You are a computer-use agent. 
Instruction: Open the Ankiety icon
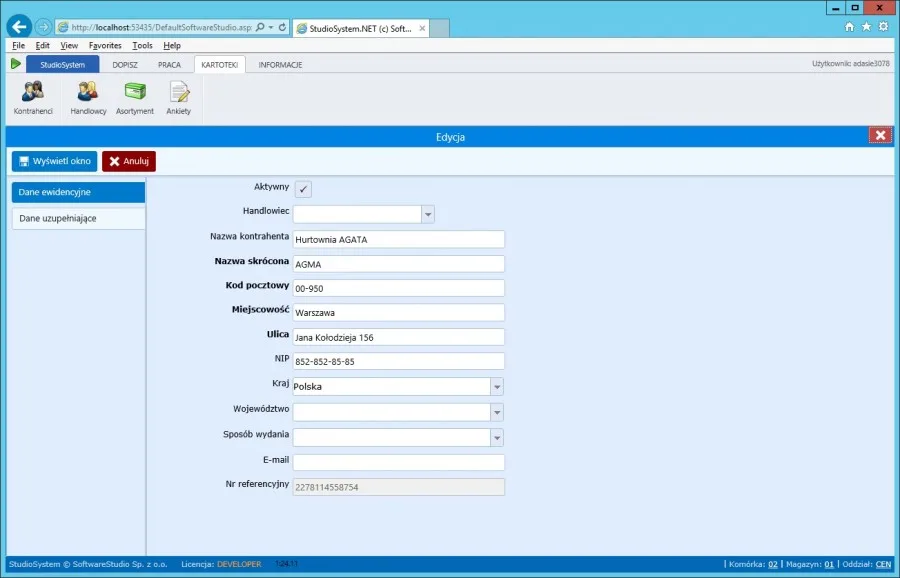[x=179, y=98]
